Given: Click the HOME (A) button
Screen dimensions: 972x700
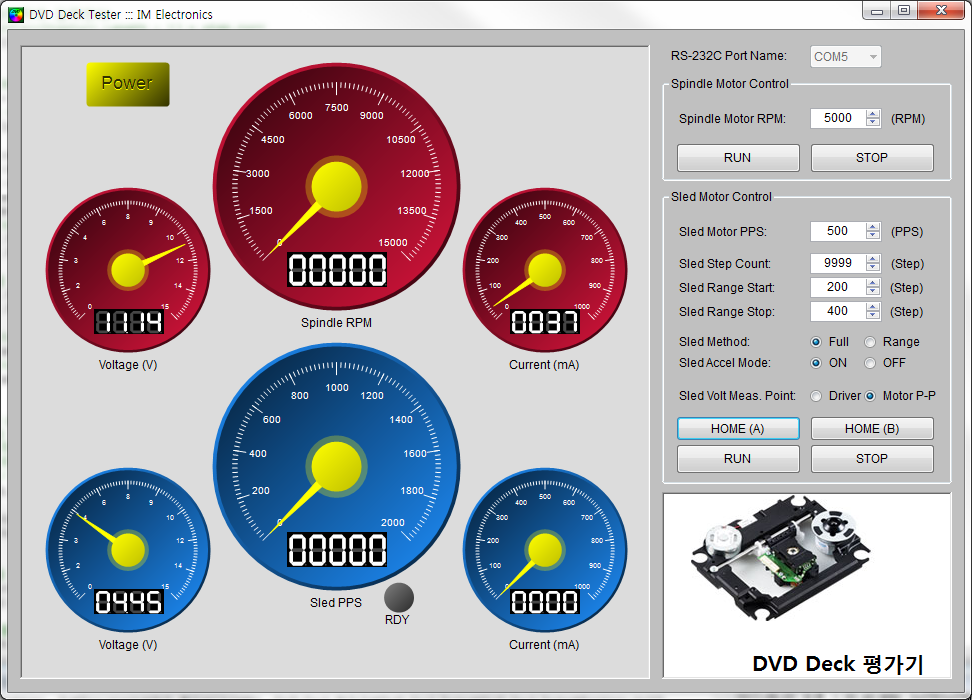Looking at the screenshot, I should click(738, 429).
